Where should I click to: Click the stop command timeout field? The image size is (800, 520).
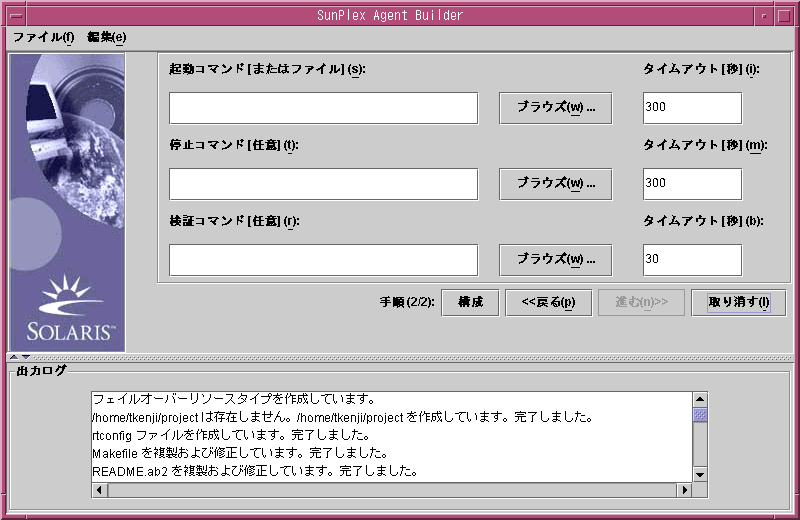(x=692, y=184)
